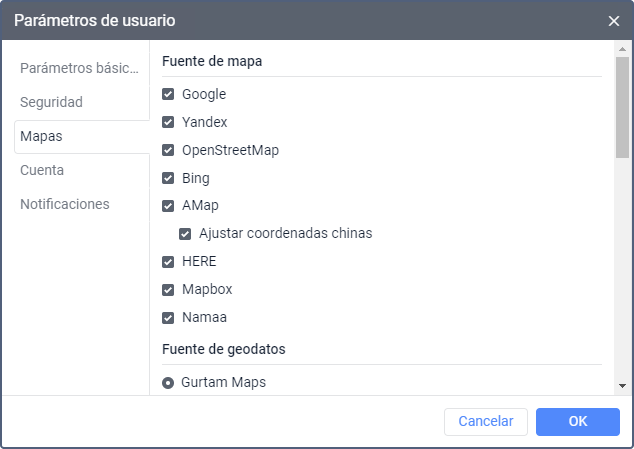The image size is (634, 449).
Task: Toggle the AMap checkbox
Action: [x=168, y=206]
